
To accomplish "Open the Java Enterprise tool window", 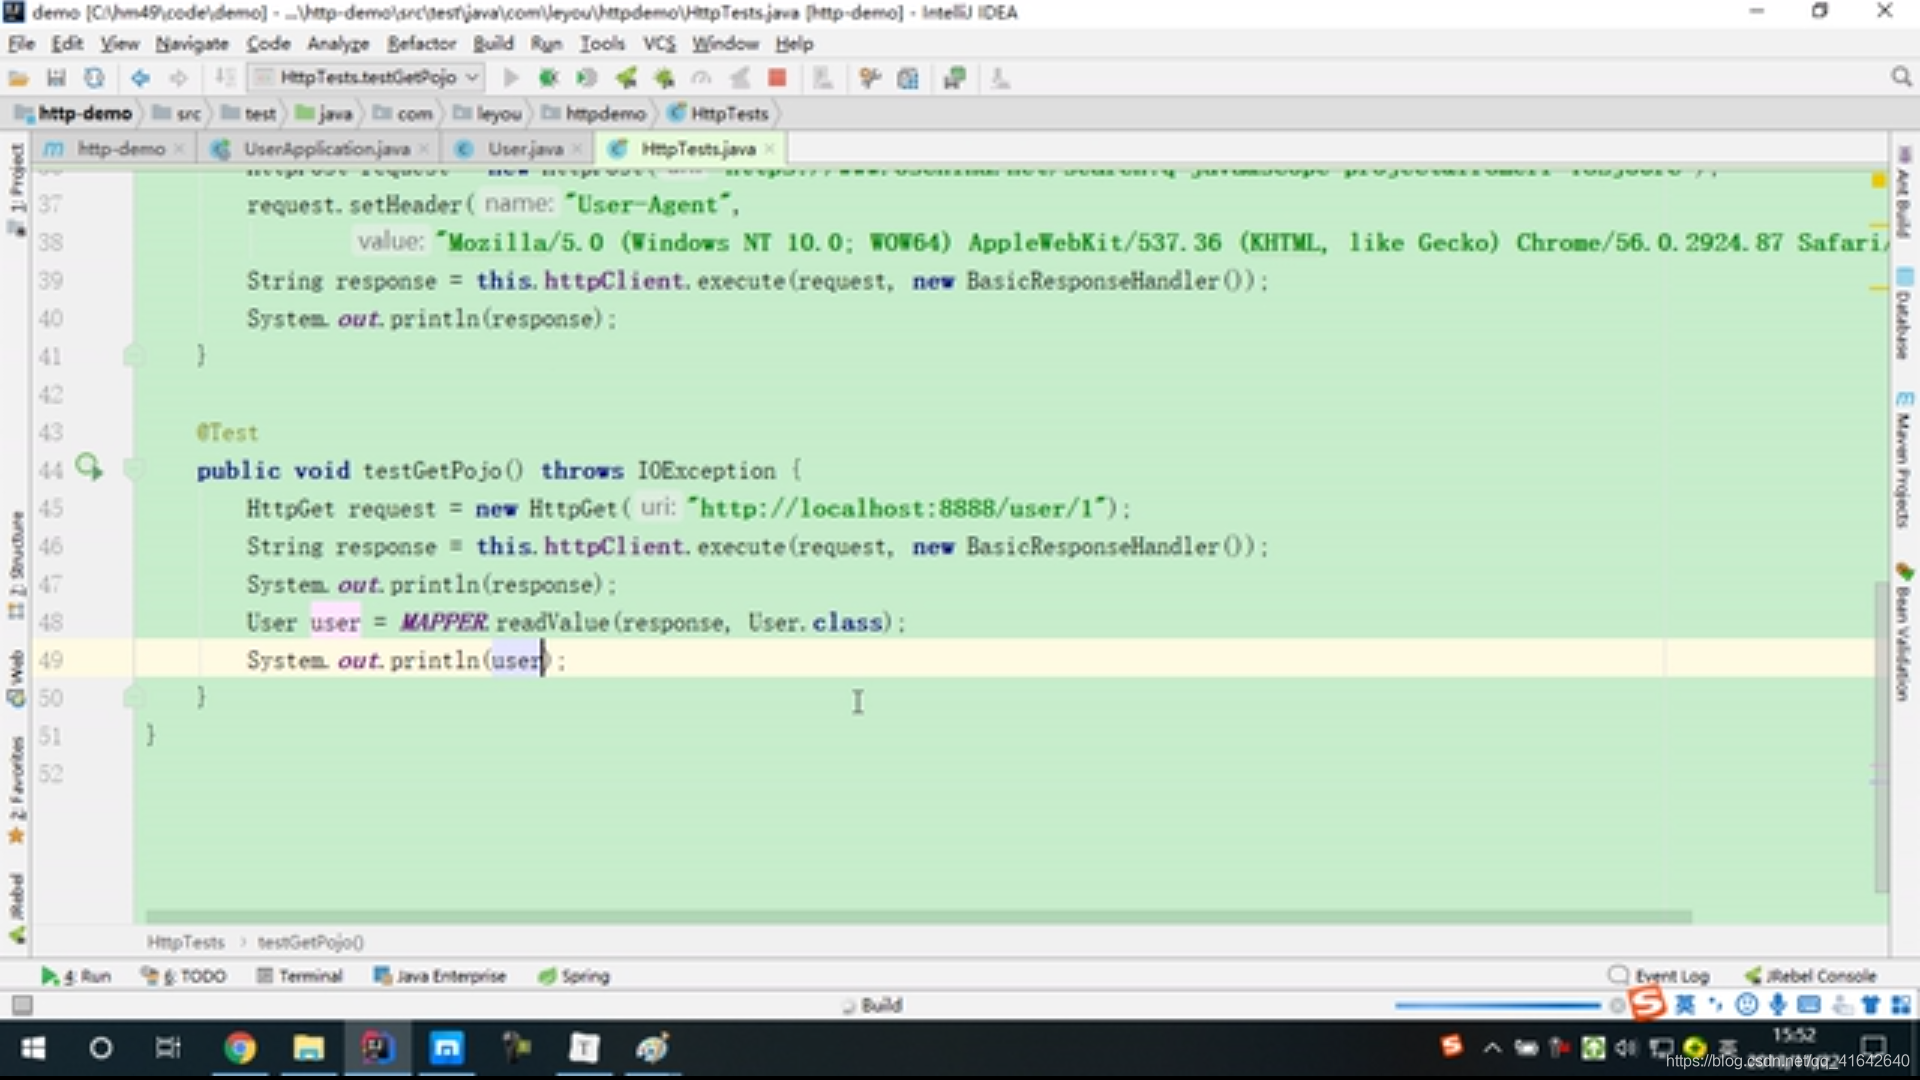I will coord(440,976).
